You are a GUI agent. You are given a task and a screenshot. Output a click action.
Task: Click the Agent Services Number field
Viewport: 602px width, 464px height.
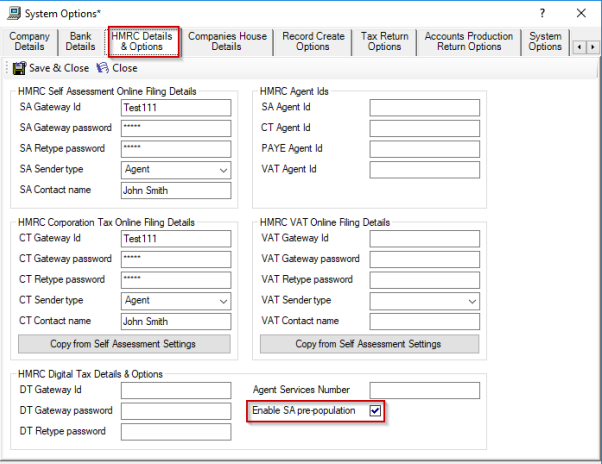(x=425, y=390)
